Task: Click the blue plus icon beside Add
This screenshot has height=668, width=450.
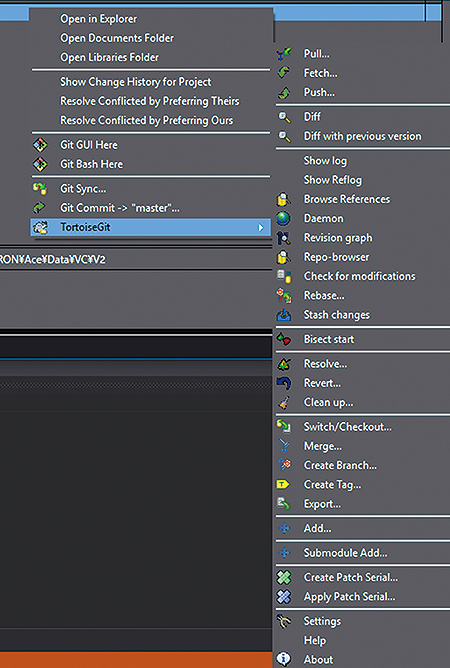Action: click(284, 528)
